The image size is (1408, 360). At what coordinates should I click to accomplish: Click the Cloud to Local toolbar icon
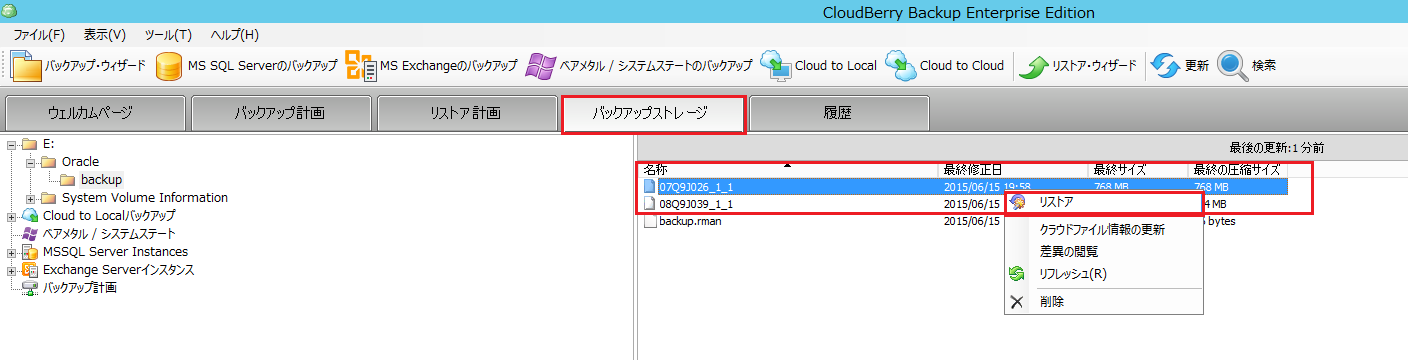pyautogui.click(x=775, y=66)
